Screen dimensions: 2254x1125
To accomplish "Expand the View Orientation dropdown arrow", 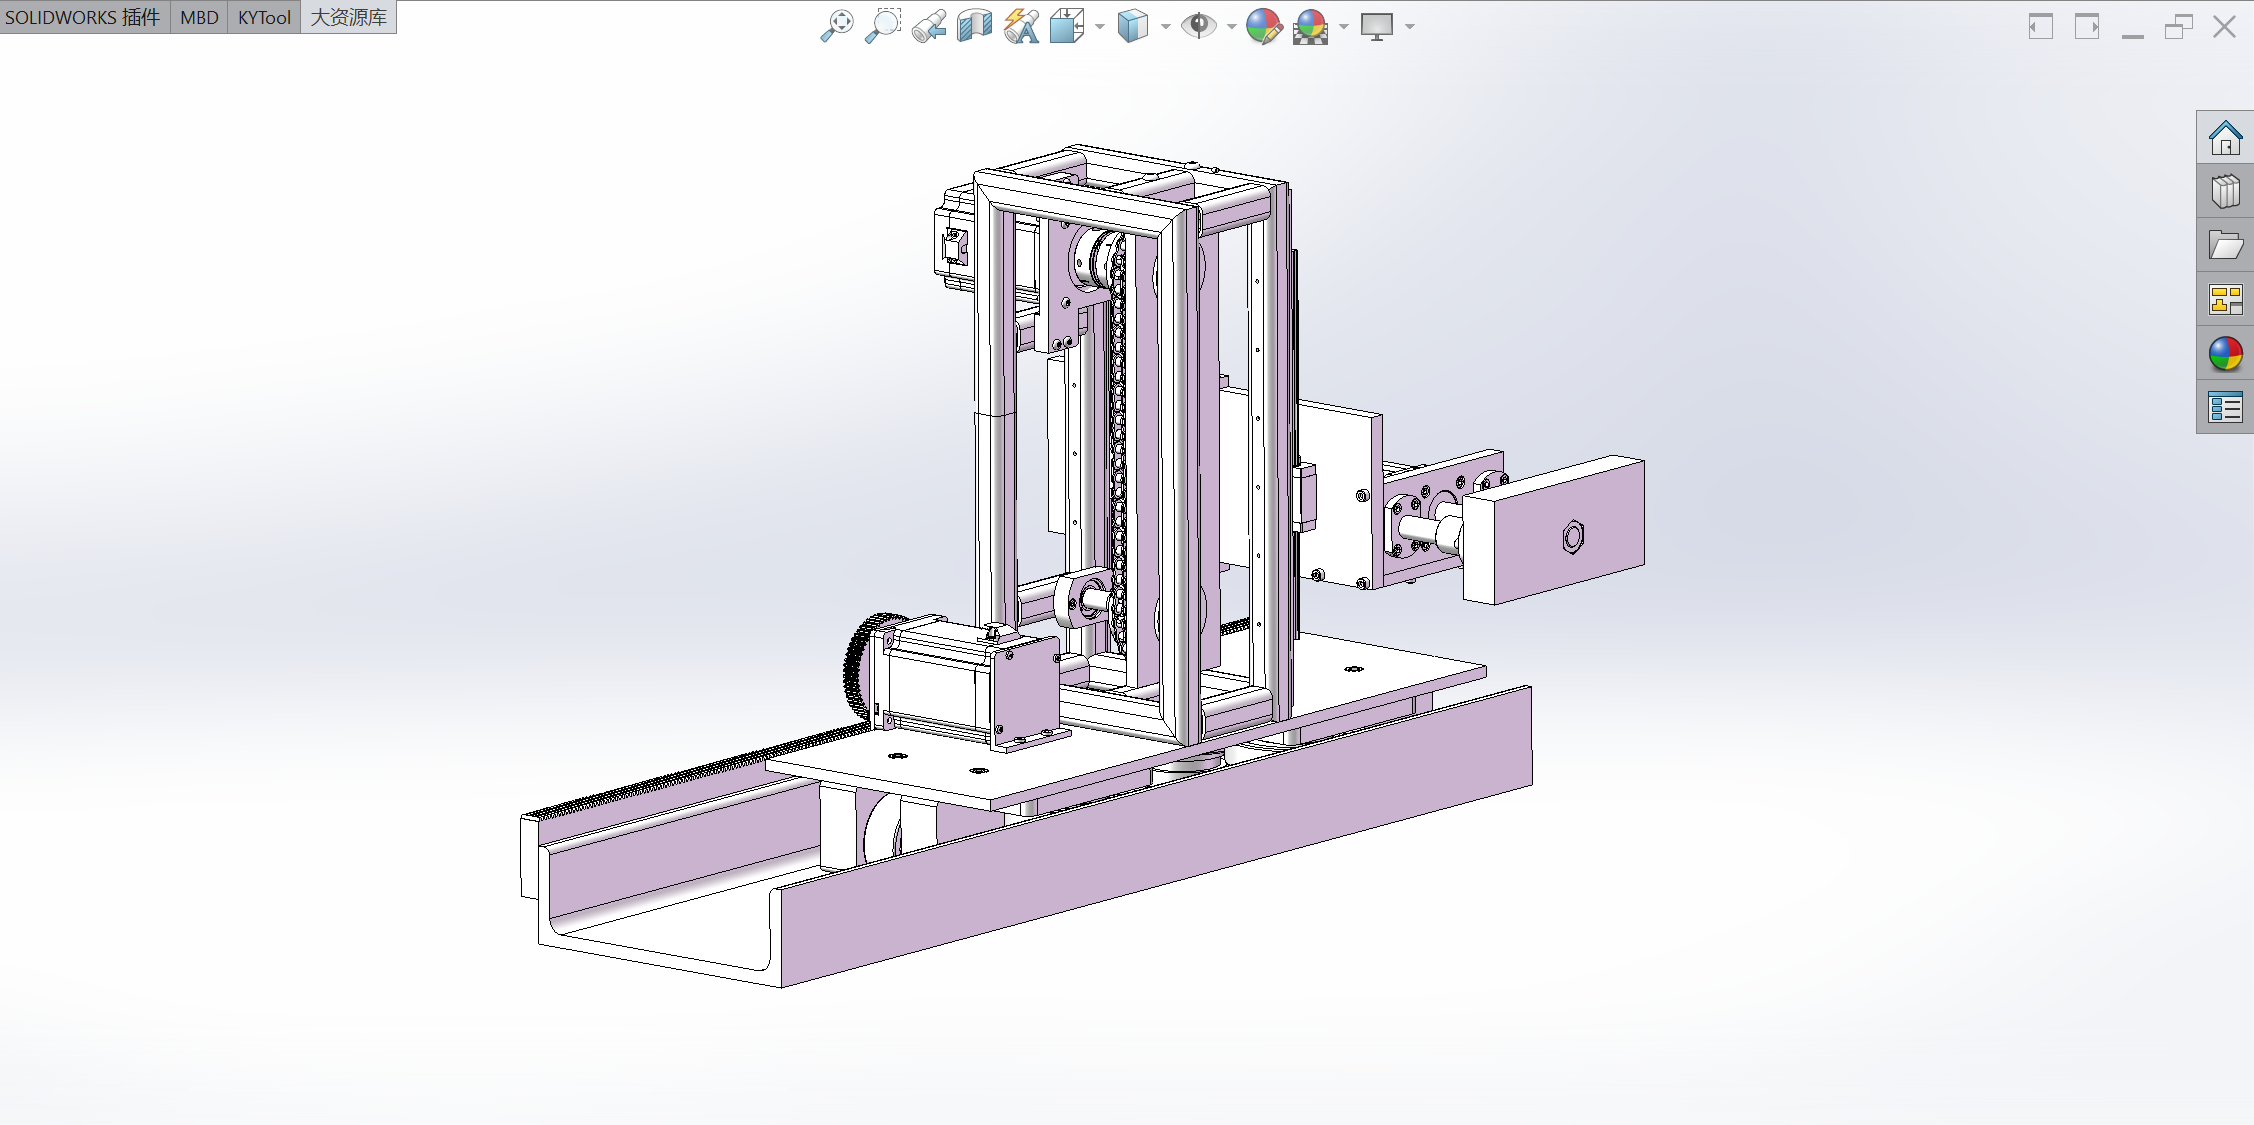I will (x=1100, y=27).
